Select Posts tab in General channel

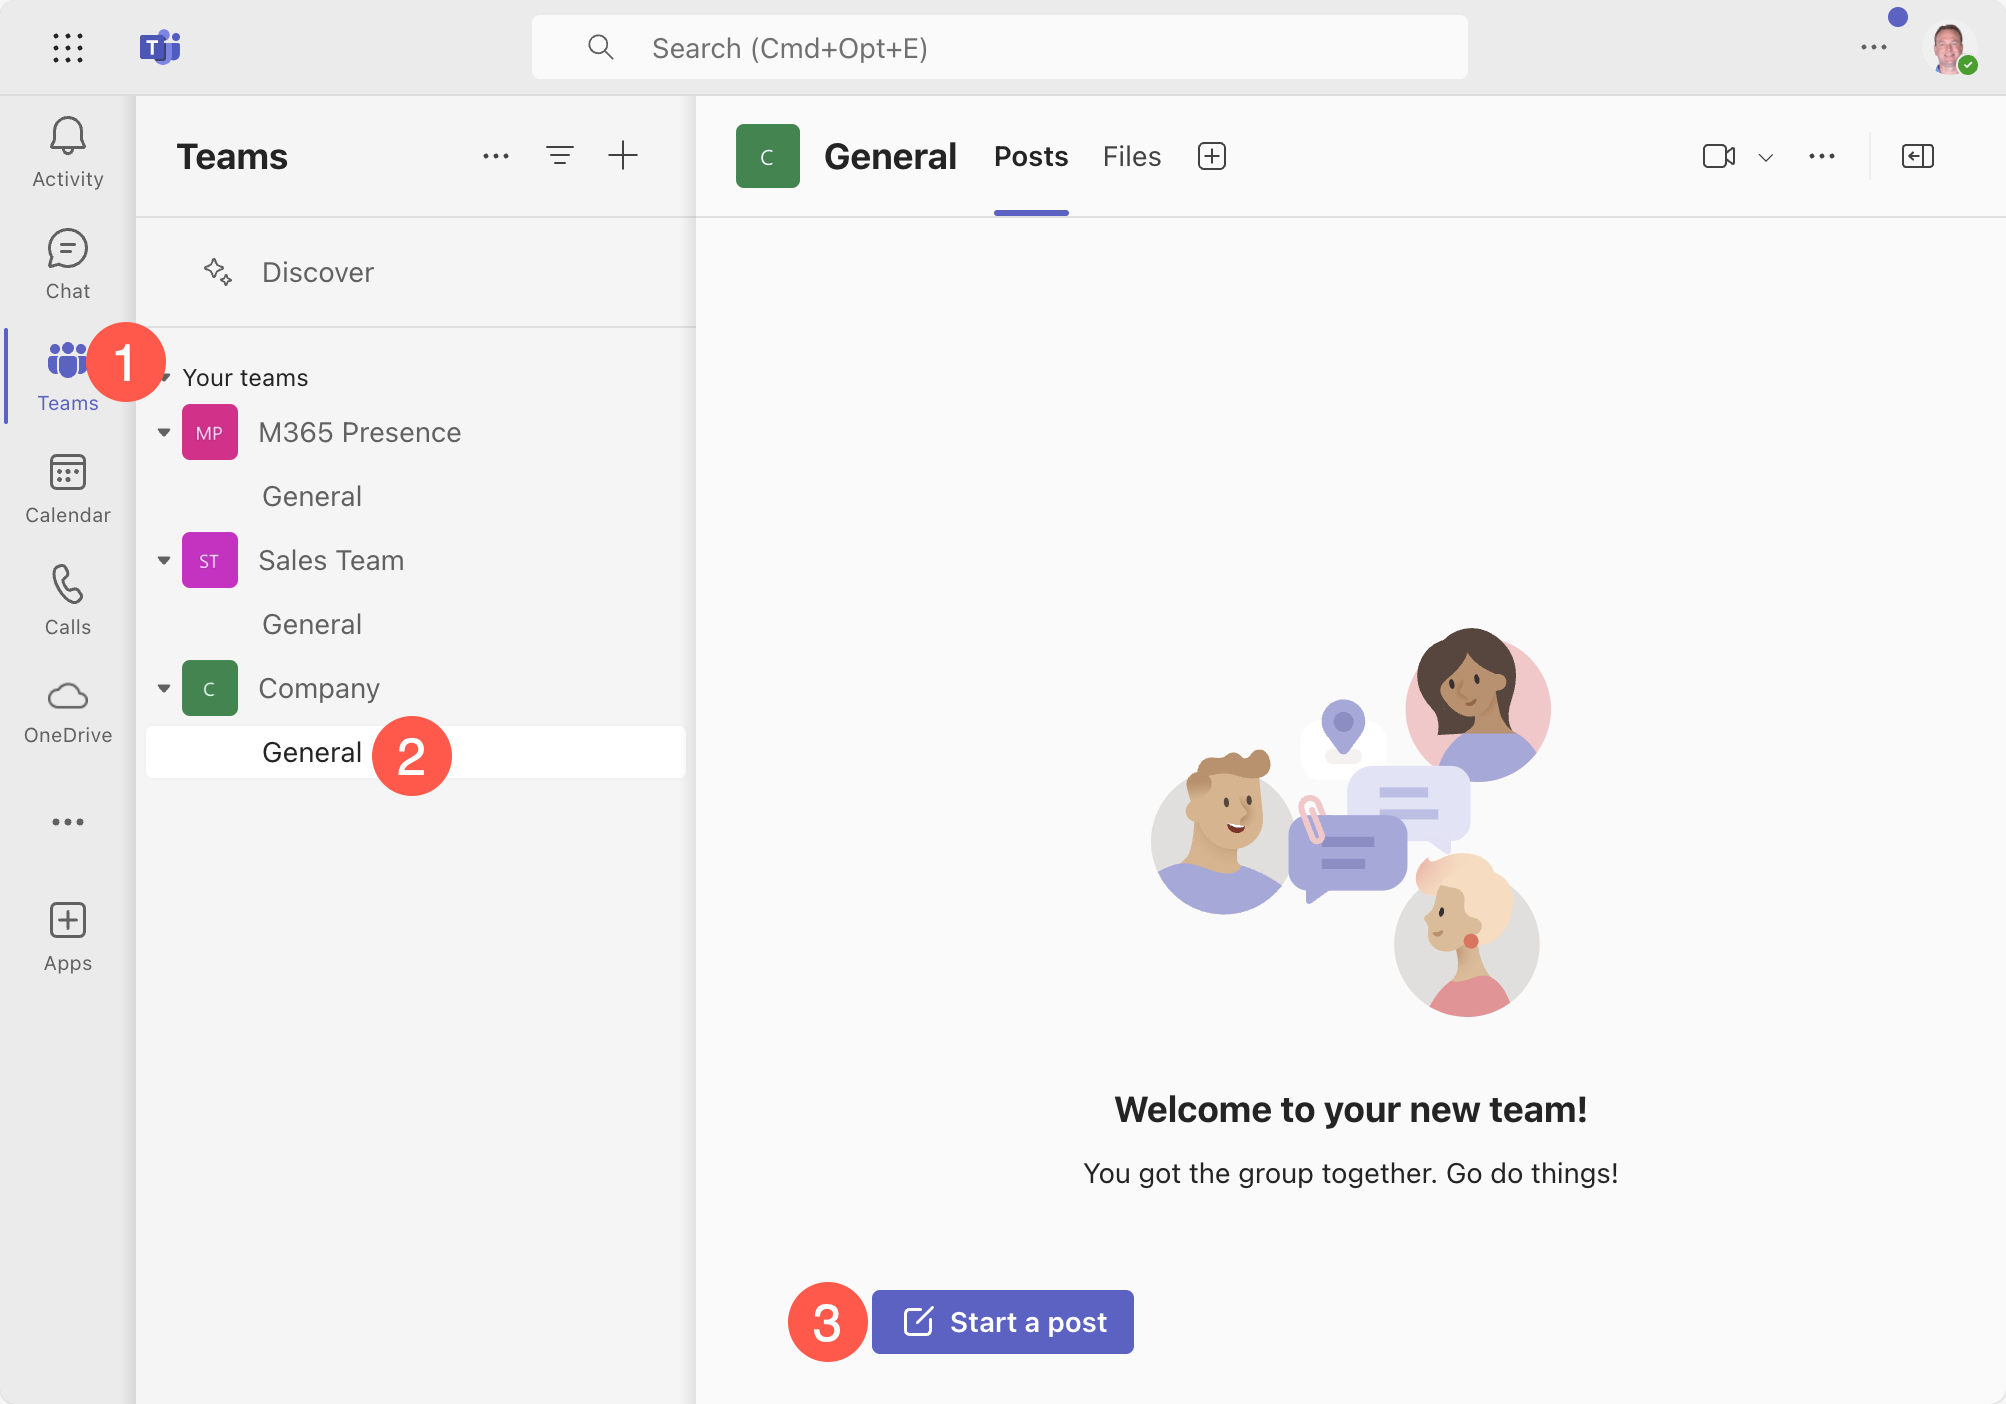pyautogui.click(x=1030, y=154)
